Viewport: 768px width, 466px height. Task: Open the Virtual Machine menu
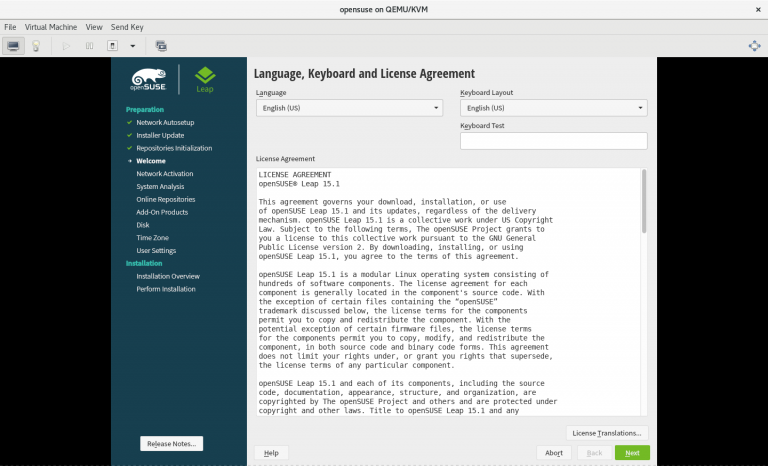pyautogui.click(x=50, y=27)
